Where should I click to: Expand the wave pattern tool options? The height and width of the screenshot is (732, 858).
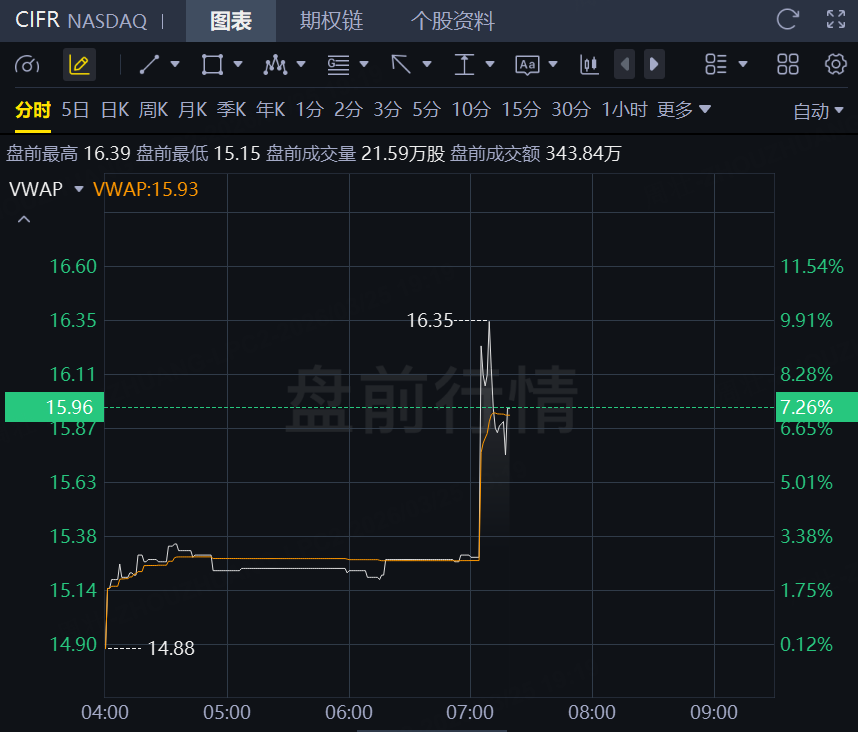(301, 65)
